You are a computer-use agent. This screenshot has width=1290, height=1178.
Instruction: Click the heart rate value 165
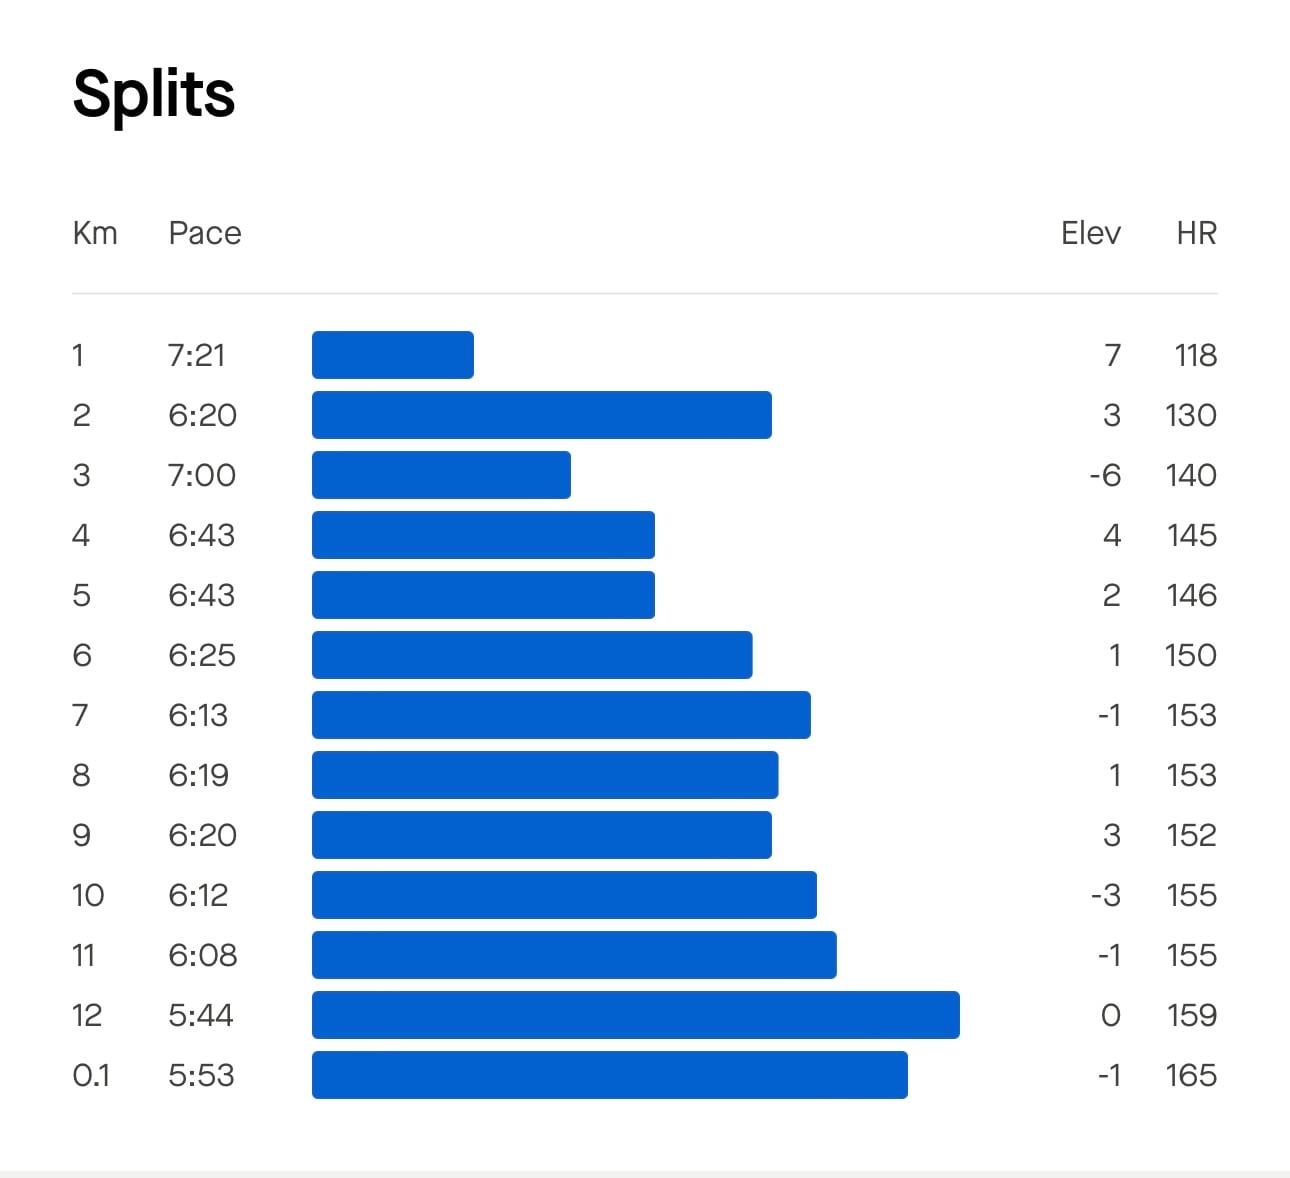1191,1075
